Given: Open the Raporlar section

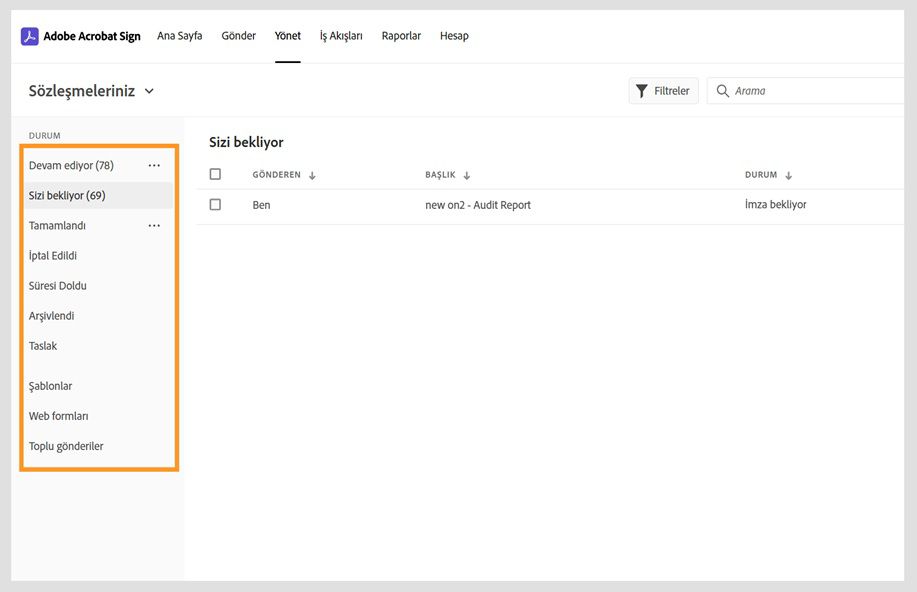Looking at the screenshot, I should 401,35.
